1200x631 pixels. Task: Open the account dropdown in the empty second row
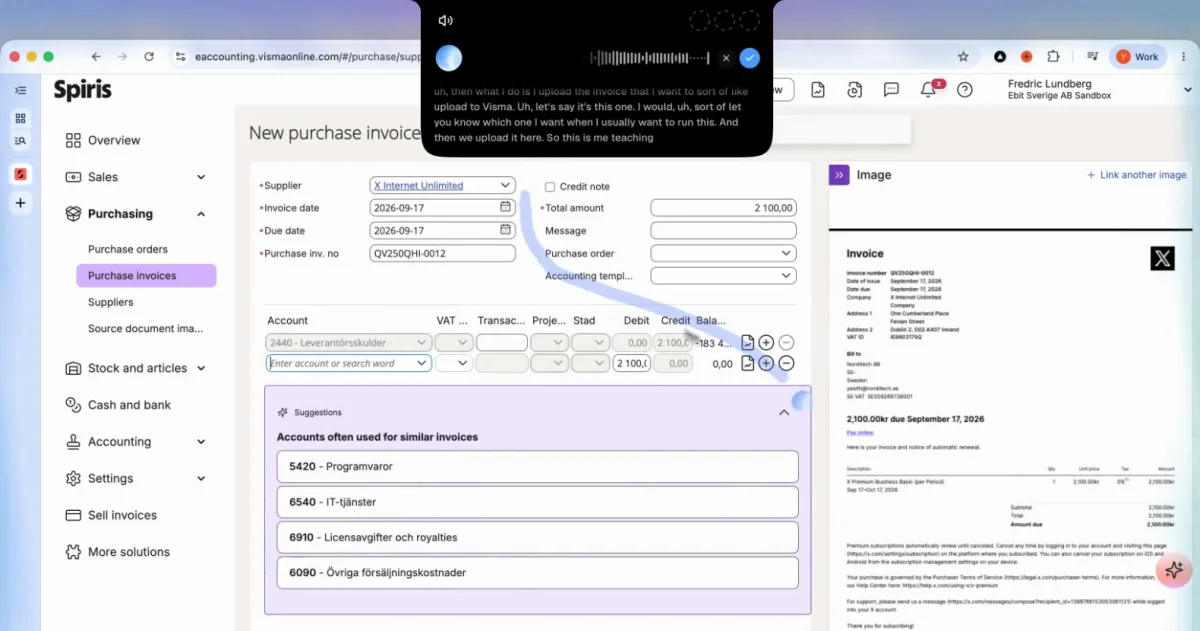point(422,364)
